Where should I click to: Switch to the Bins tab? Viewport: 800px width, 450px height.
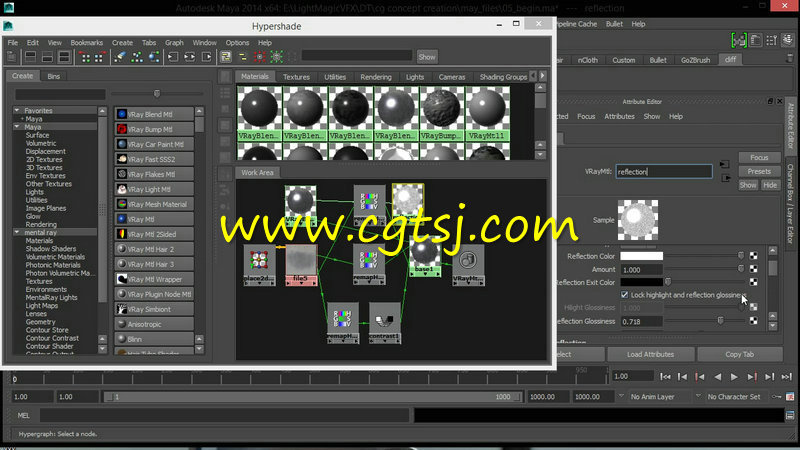[54, 76]
